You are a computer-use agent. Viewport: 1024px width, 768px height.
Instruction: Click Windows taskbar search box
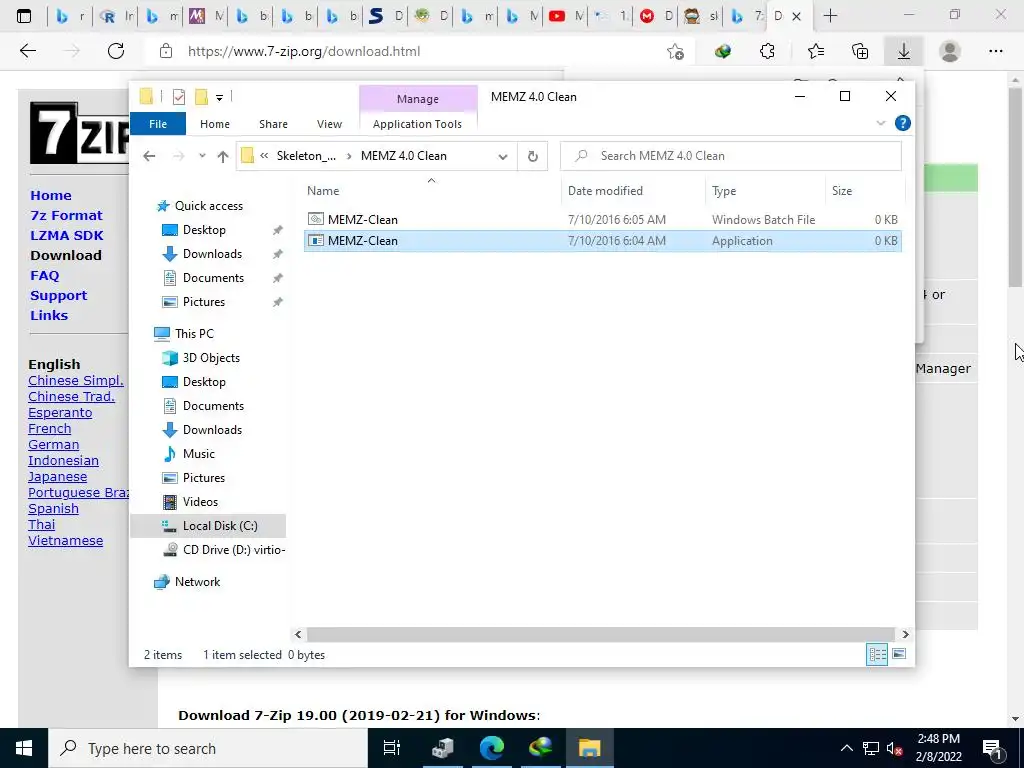pyautogui.click(x=208, y=748)
